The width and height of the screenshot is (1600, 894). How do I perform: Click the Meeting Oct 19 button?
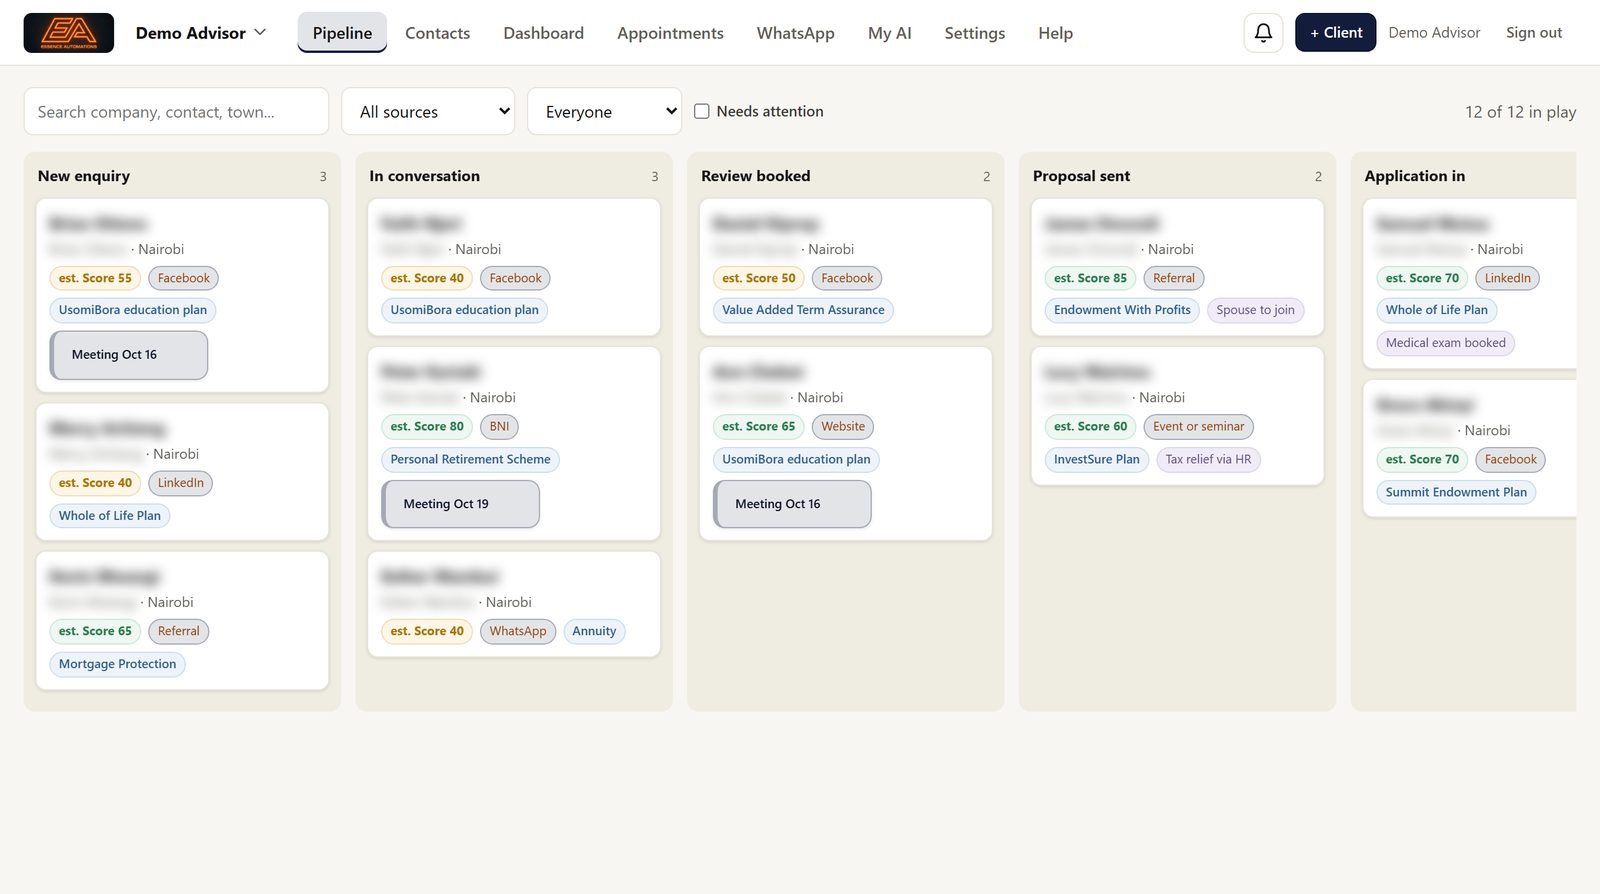click(461, 504)
